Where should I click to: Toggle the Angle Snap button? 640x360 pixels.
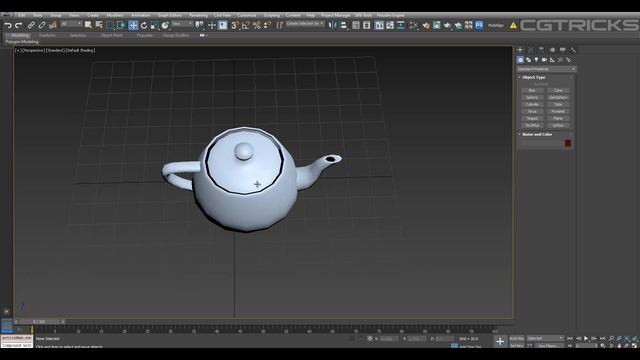(x=246, y=25)
